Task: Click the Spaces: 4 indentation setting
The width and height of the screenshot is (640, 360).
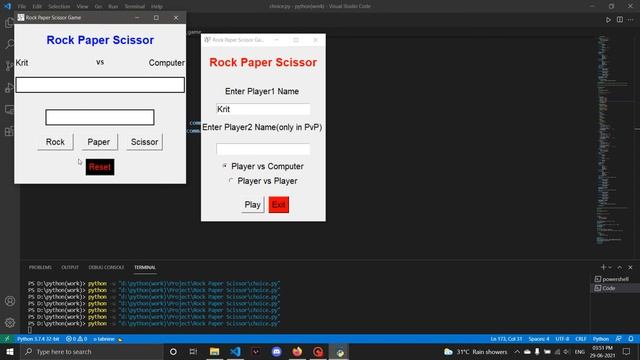Action: 539,339
